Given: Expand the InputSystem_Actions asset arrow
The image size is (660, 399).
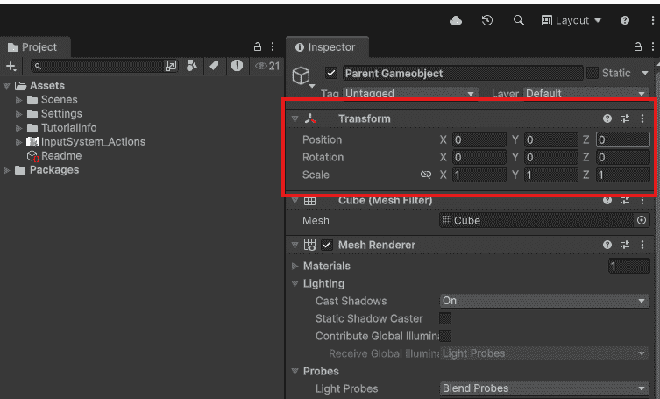Looking at the screenshot, I should (x=19, y=142).
